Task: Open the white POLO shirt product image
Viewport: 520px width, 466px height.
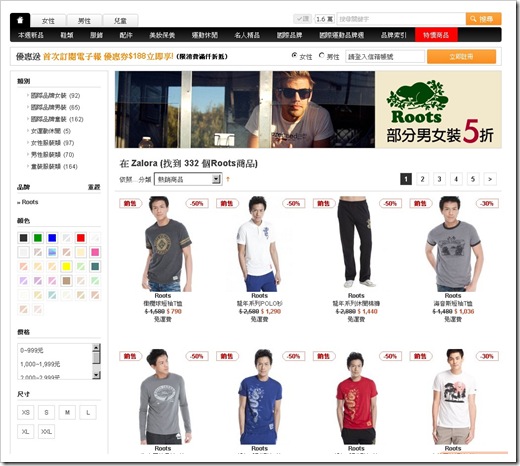Action: [260, 244]
